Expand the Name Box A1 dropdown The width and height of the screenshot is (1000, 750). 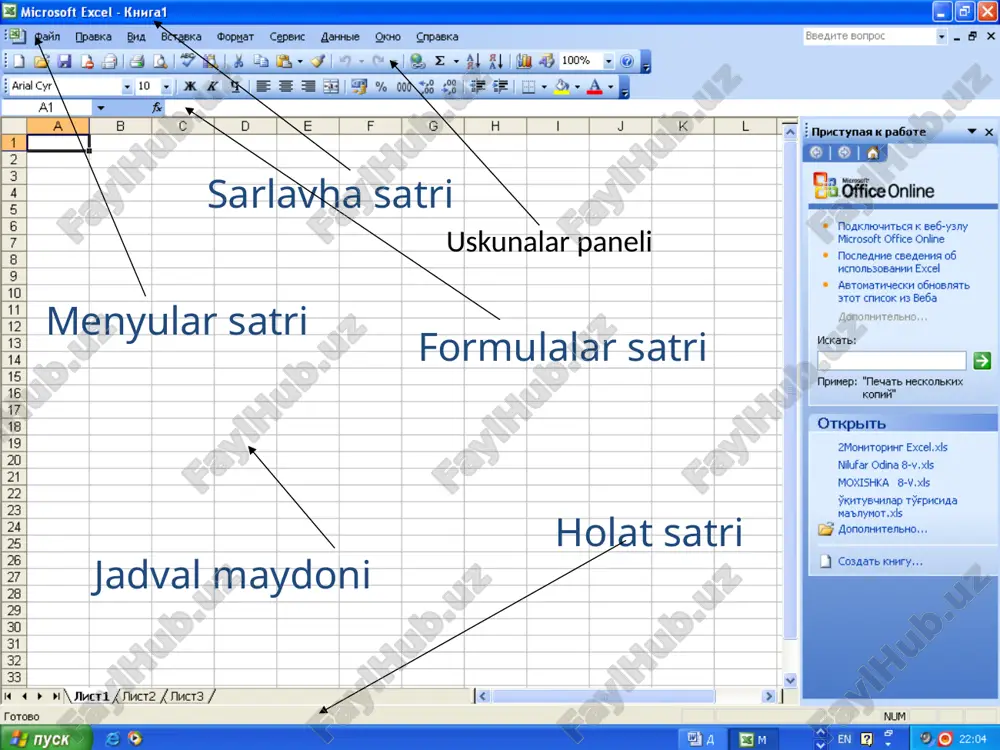click(x=100, y=108)
